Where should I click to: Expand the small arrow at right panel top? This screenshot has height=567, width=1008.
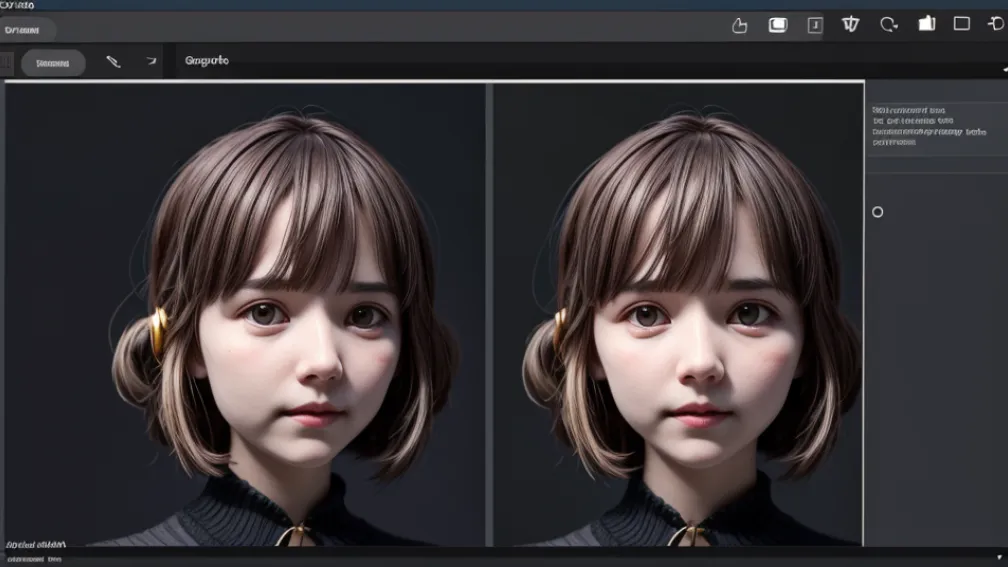coord(1004,68)
